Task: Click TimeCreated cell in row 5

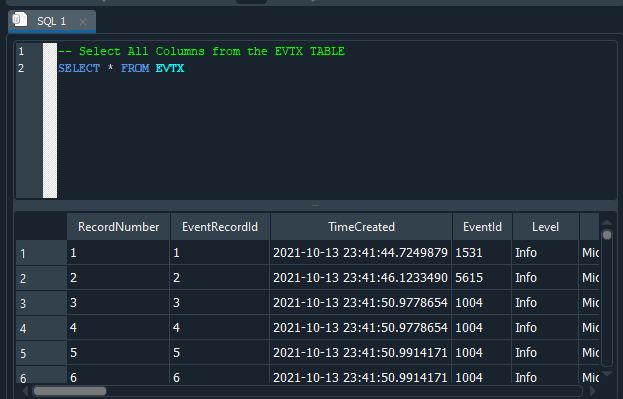Action: click(x=360, y=353)
